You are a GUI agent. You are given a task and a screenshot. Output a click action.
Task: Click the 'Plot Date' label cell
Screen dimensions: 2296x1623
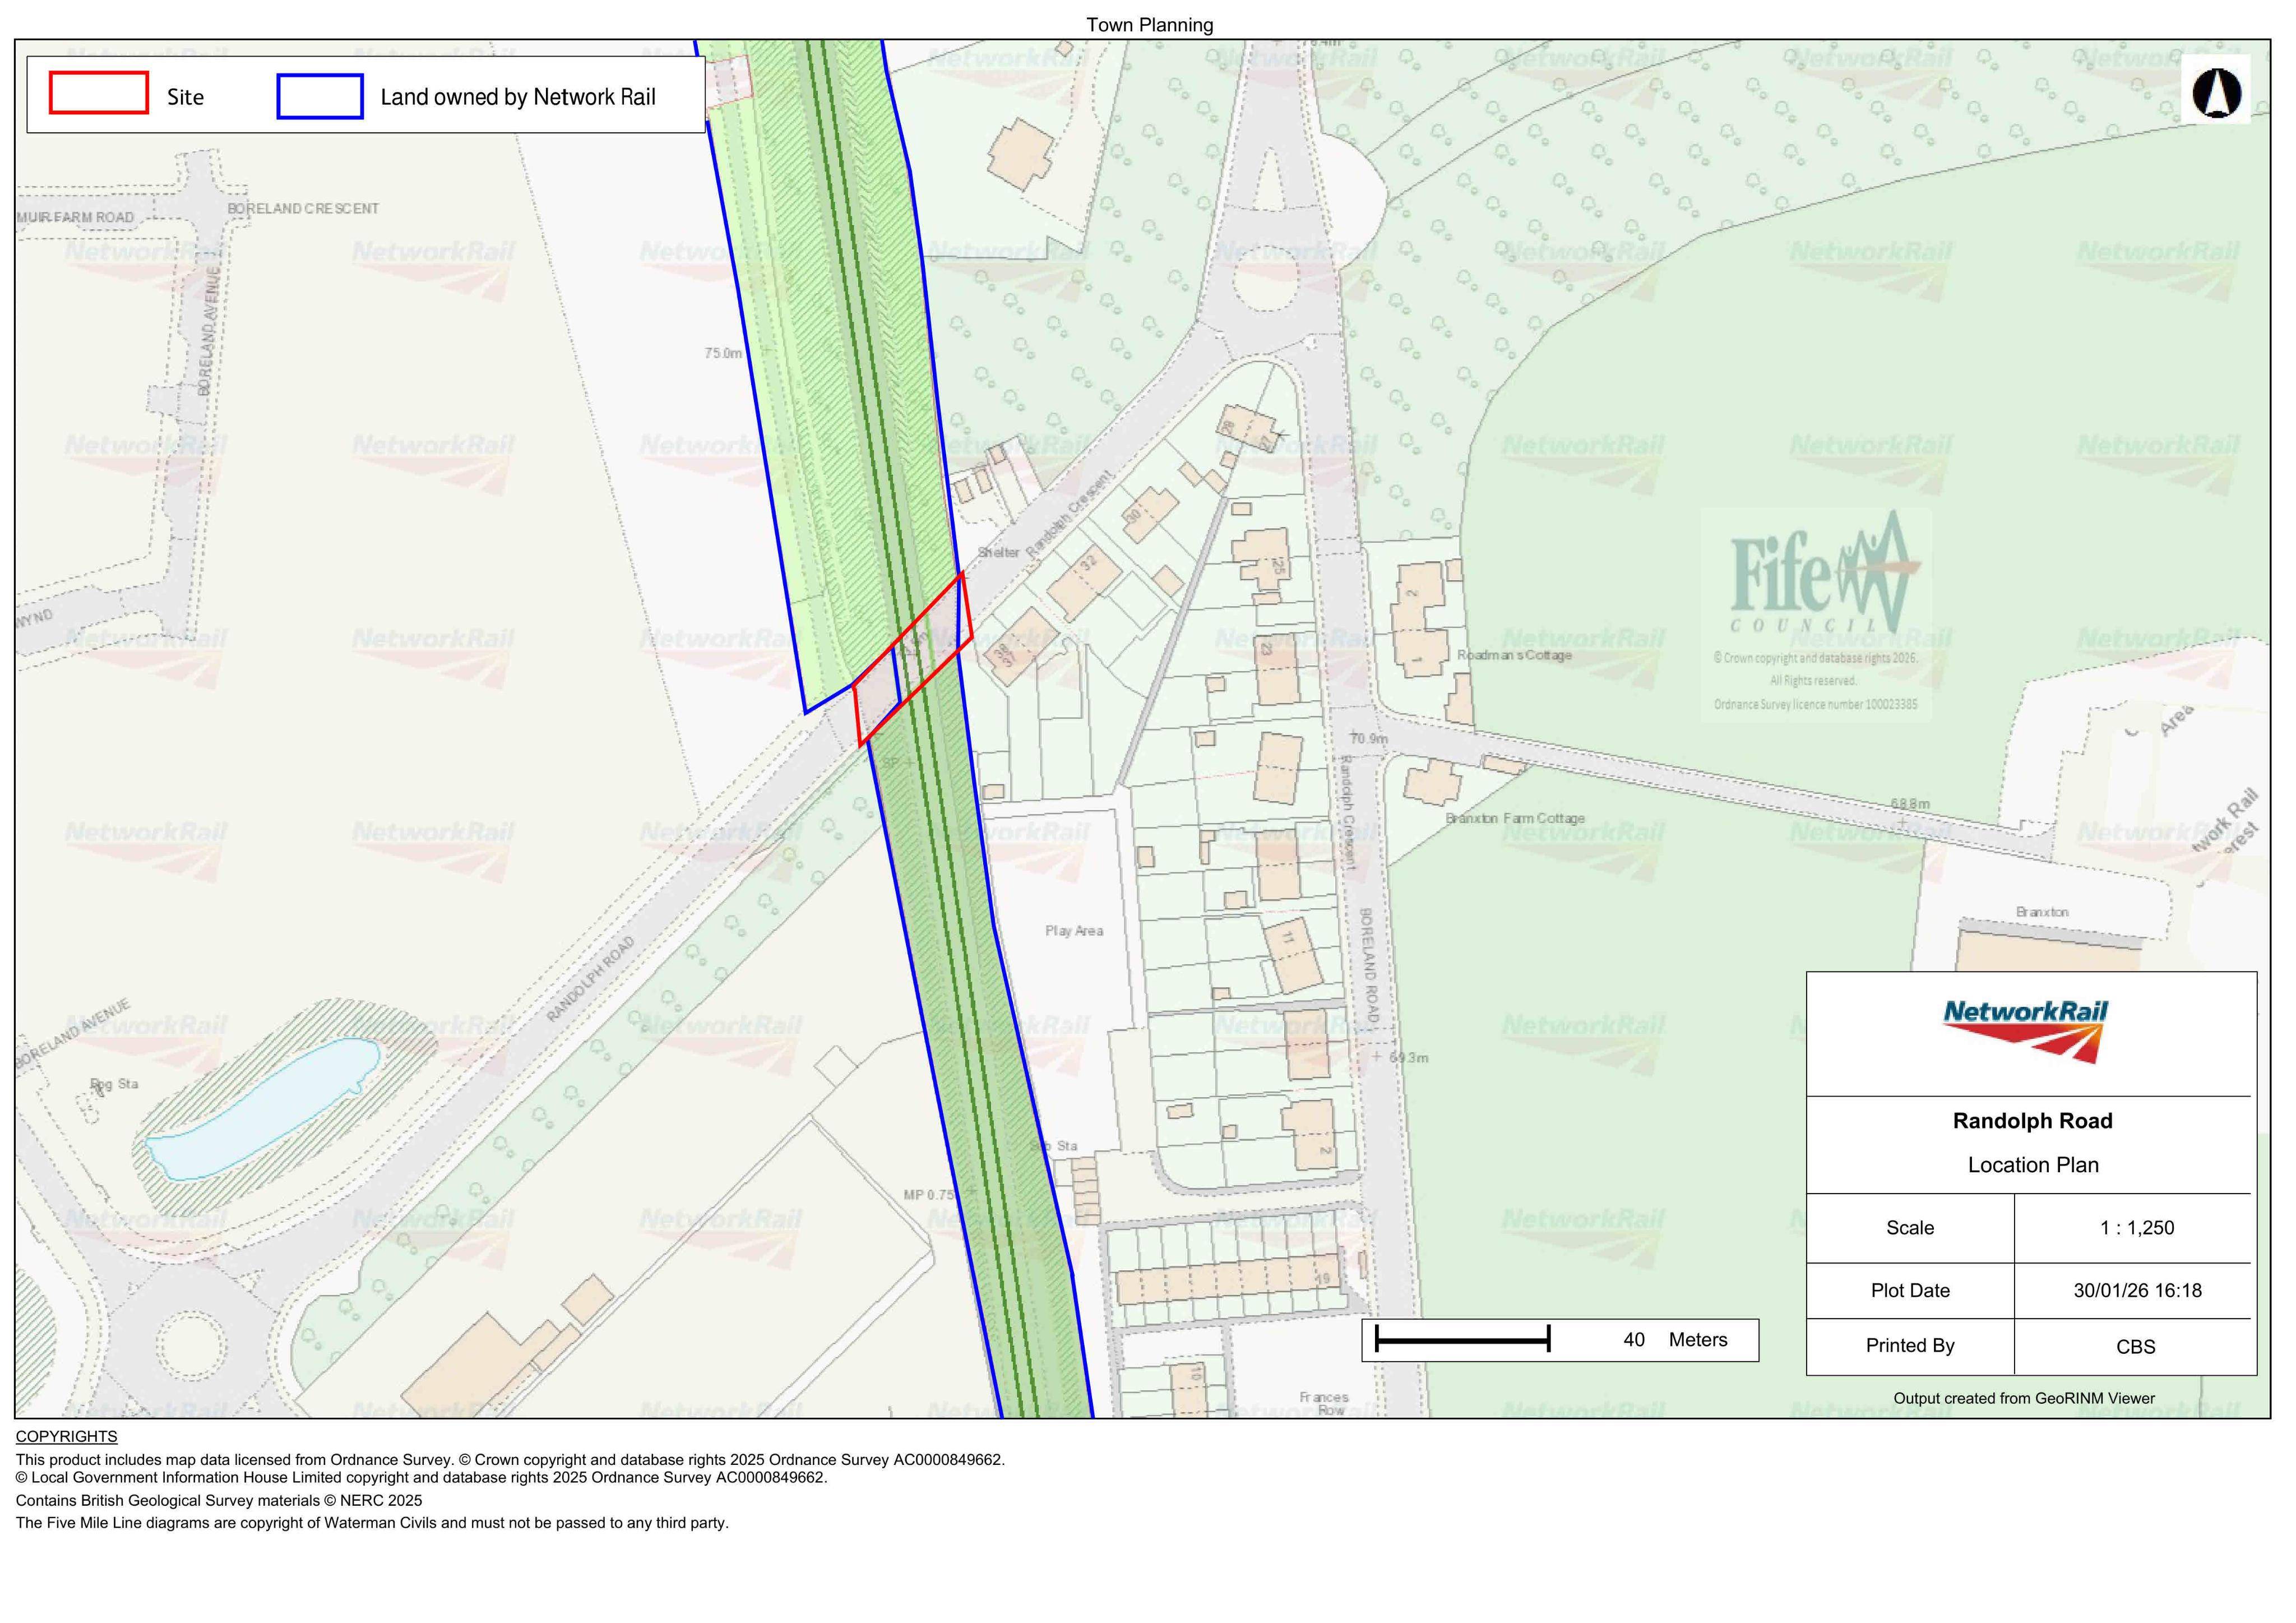click(1910, 1291)
